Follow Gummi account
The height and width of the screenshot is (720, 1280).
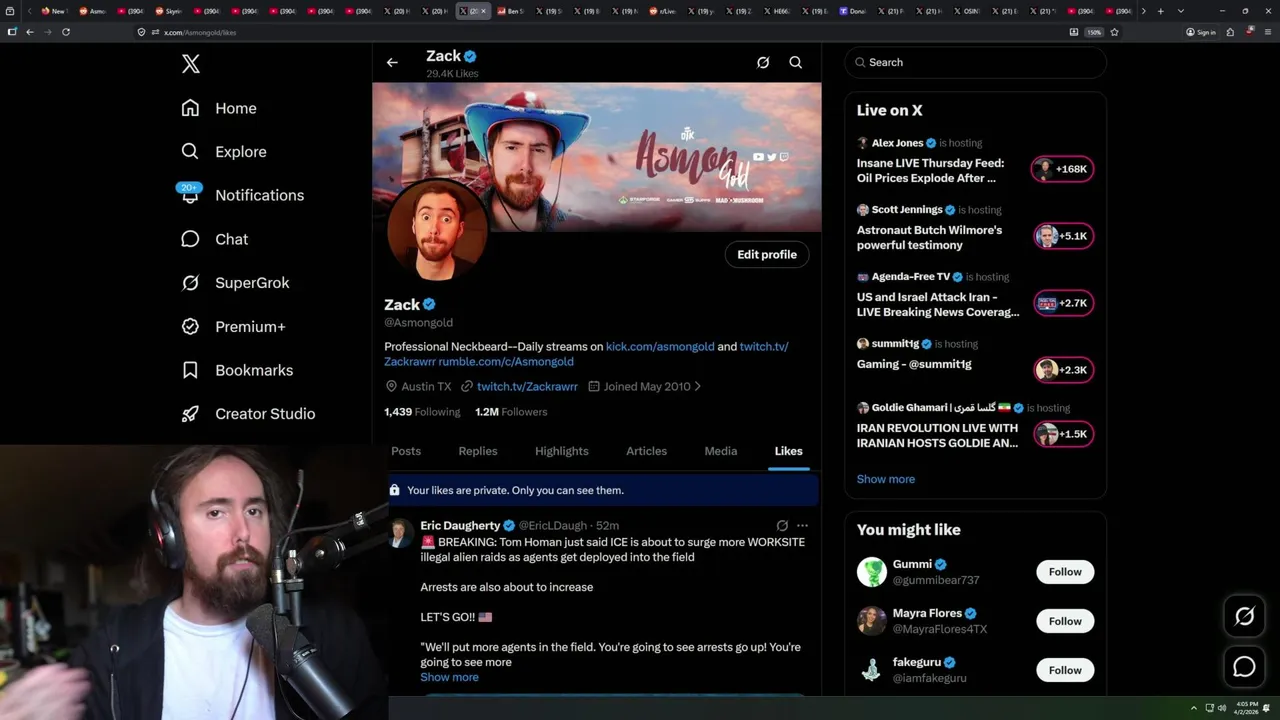[1065, 572]
